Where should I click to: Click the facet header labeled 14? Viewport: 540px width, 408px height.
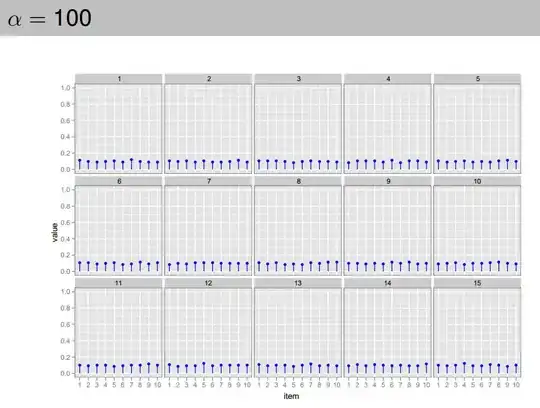(387, 283)
